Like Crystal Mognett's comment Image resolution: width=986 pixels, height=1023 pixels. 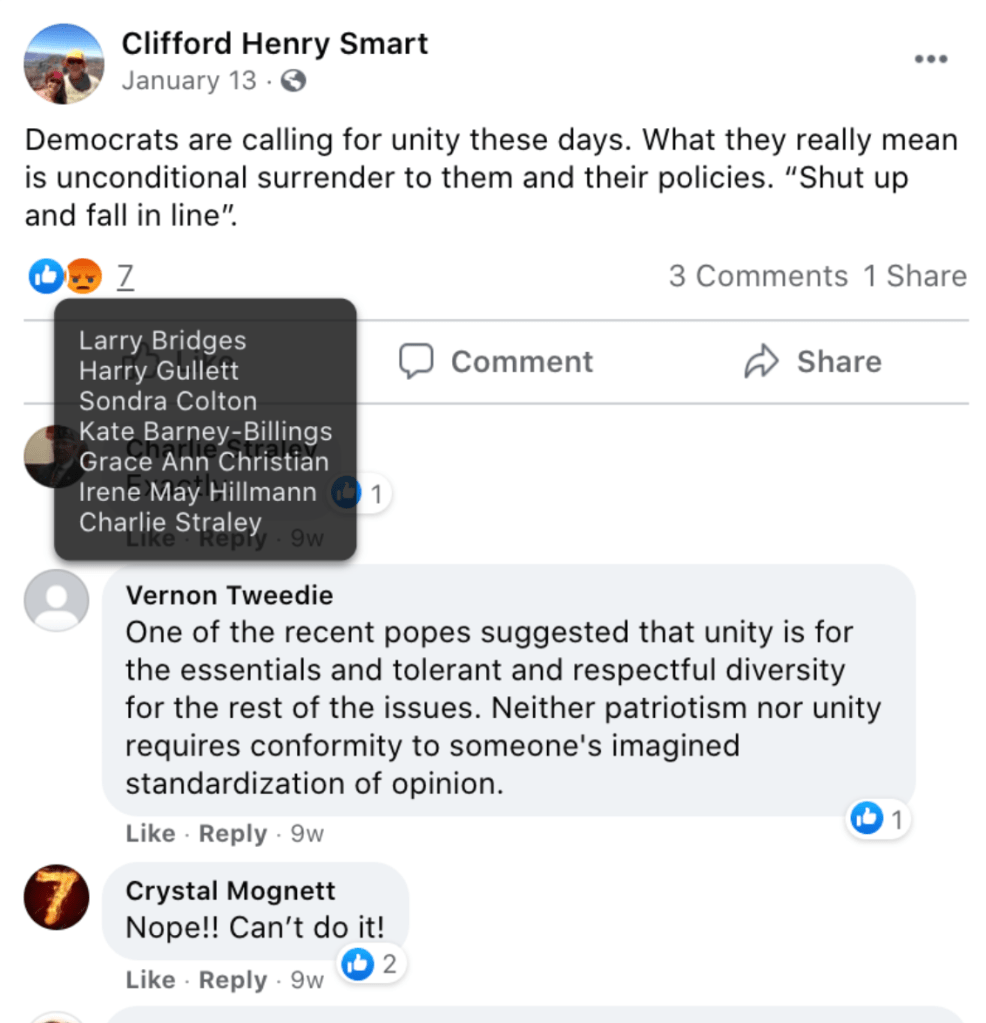click(x=150, y=980)
